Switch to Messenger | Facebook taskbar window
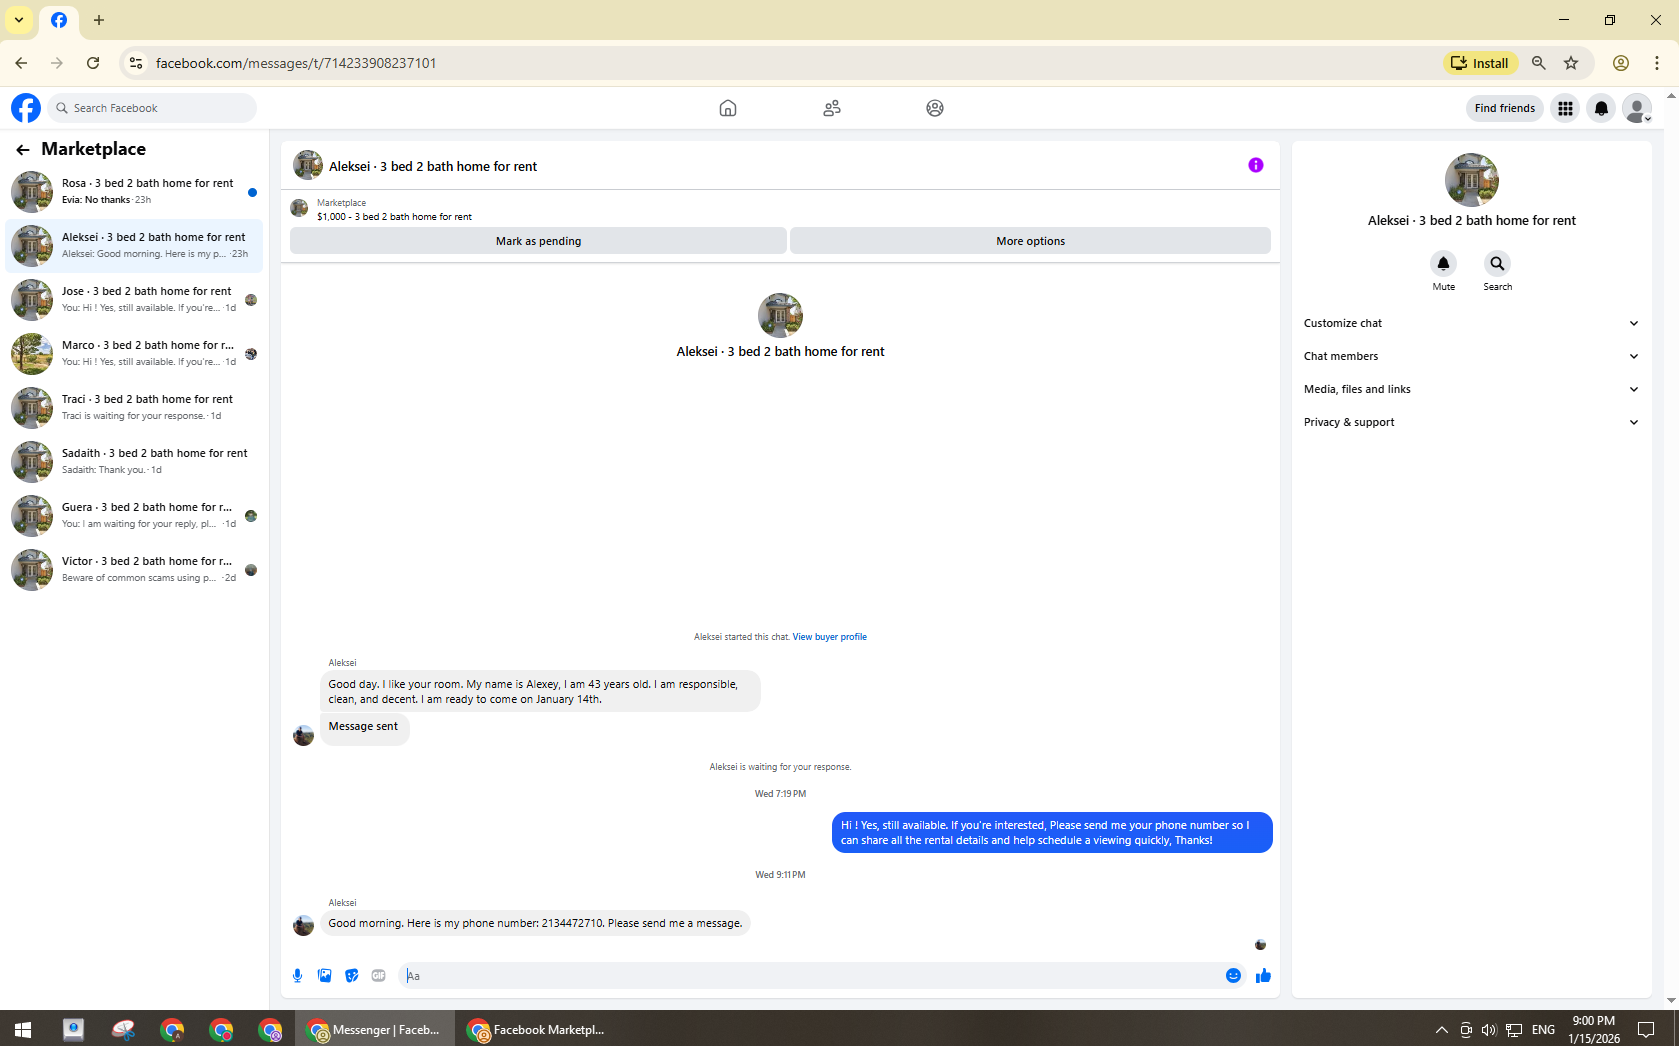This screenshot has width=1679, height=1046. tap(375, 1029)
